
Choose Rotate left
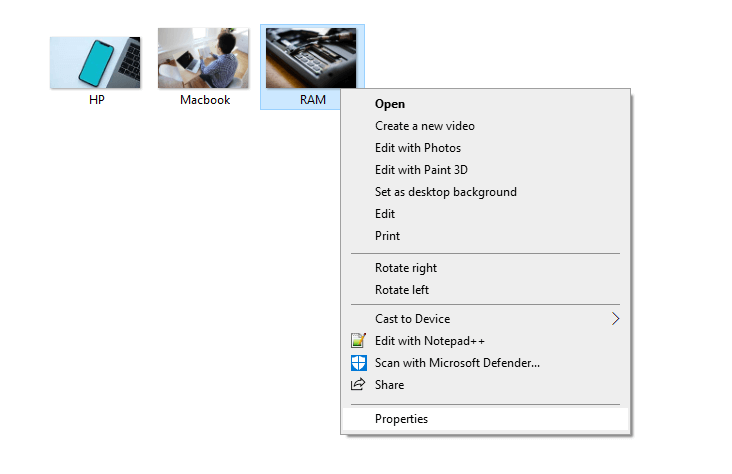(x=486, y=290)
